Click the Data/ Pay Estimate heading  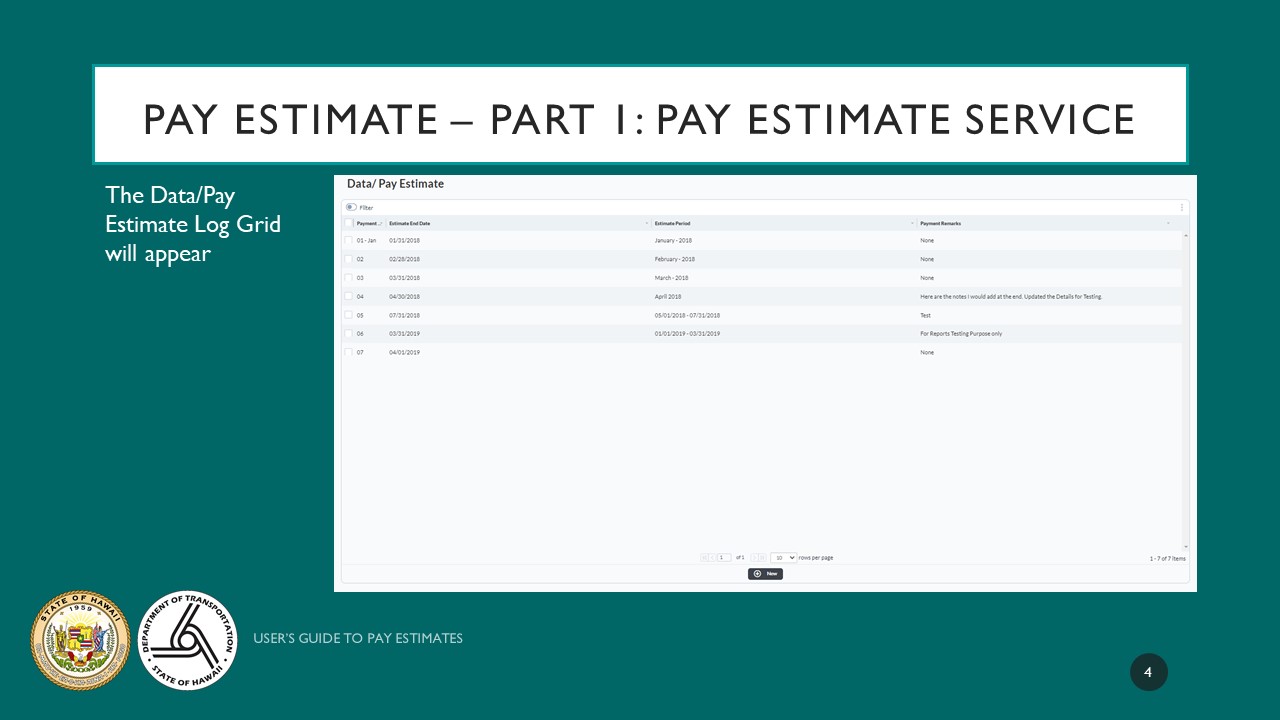click(395, 184)
